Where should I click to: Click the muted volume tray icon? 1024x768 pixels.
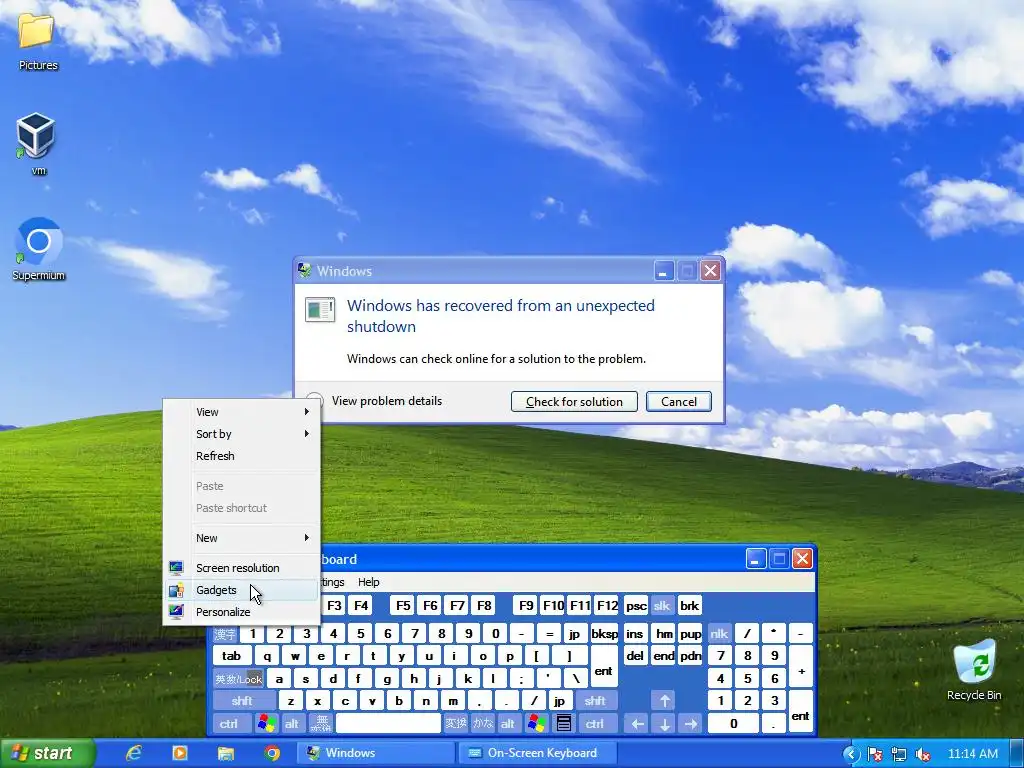(922, 754)
